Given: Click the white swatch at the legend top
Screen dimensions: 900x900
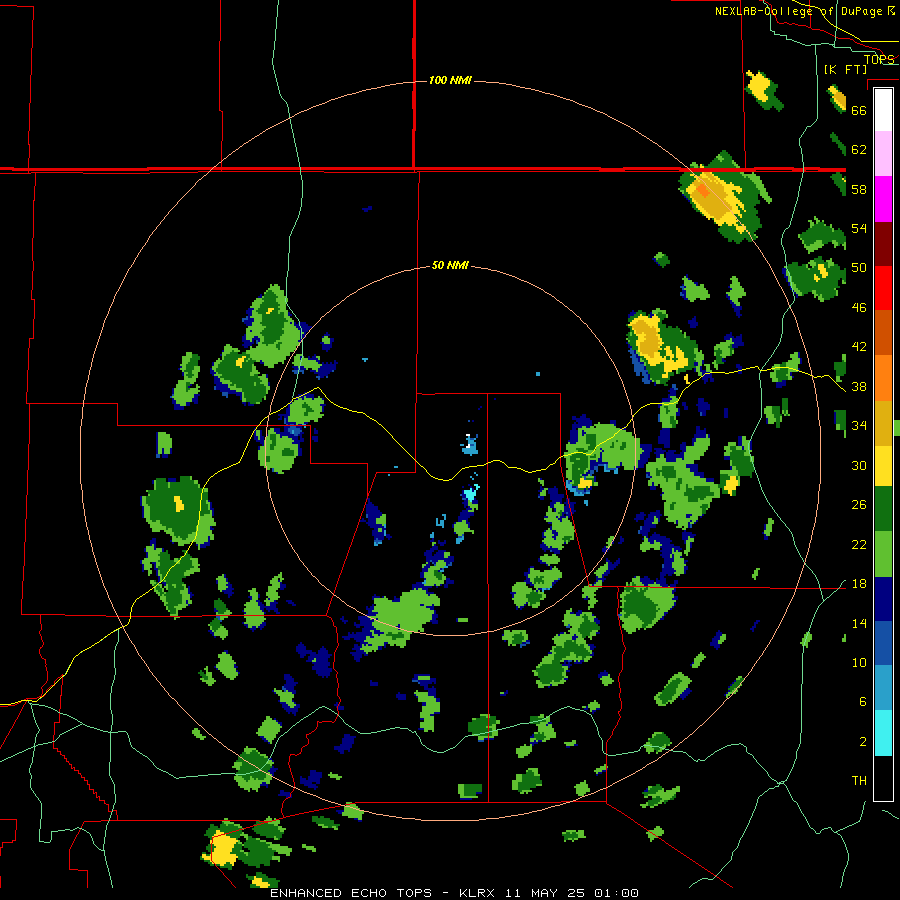Looking at the screenshot, I should pos(883,110).
